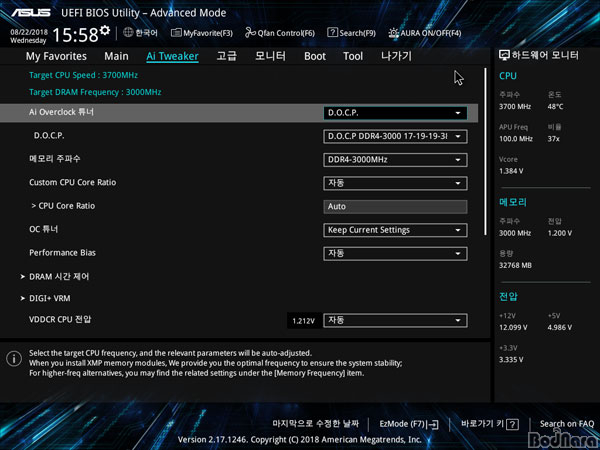Click the 3.335 V reading
Viewport: 600px width, 450px height.
[x=511, y=360]
